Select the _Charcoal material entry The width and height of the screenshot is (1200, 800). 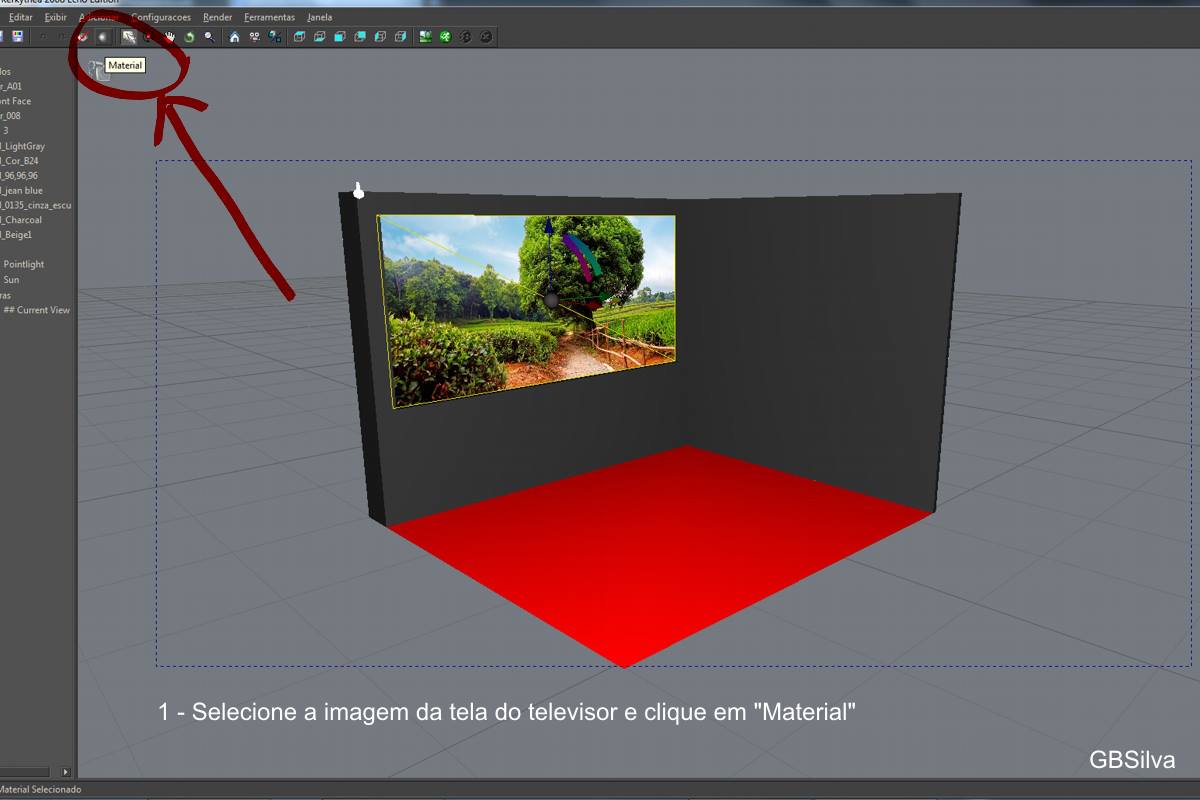pyautogui.click(x=21, y=220)
